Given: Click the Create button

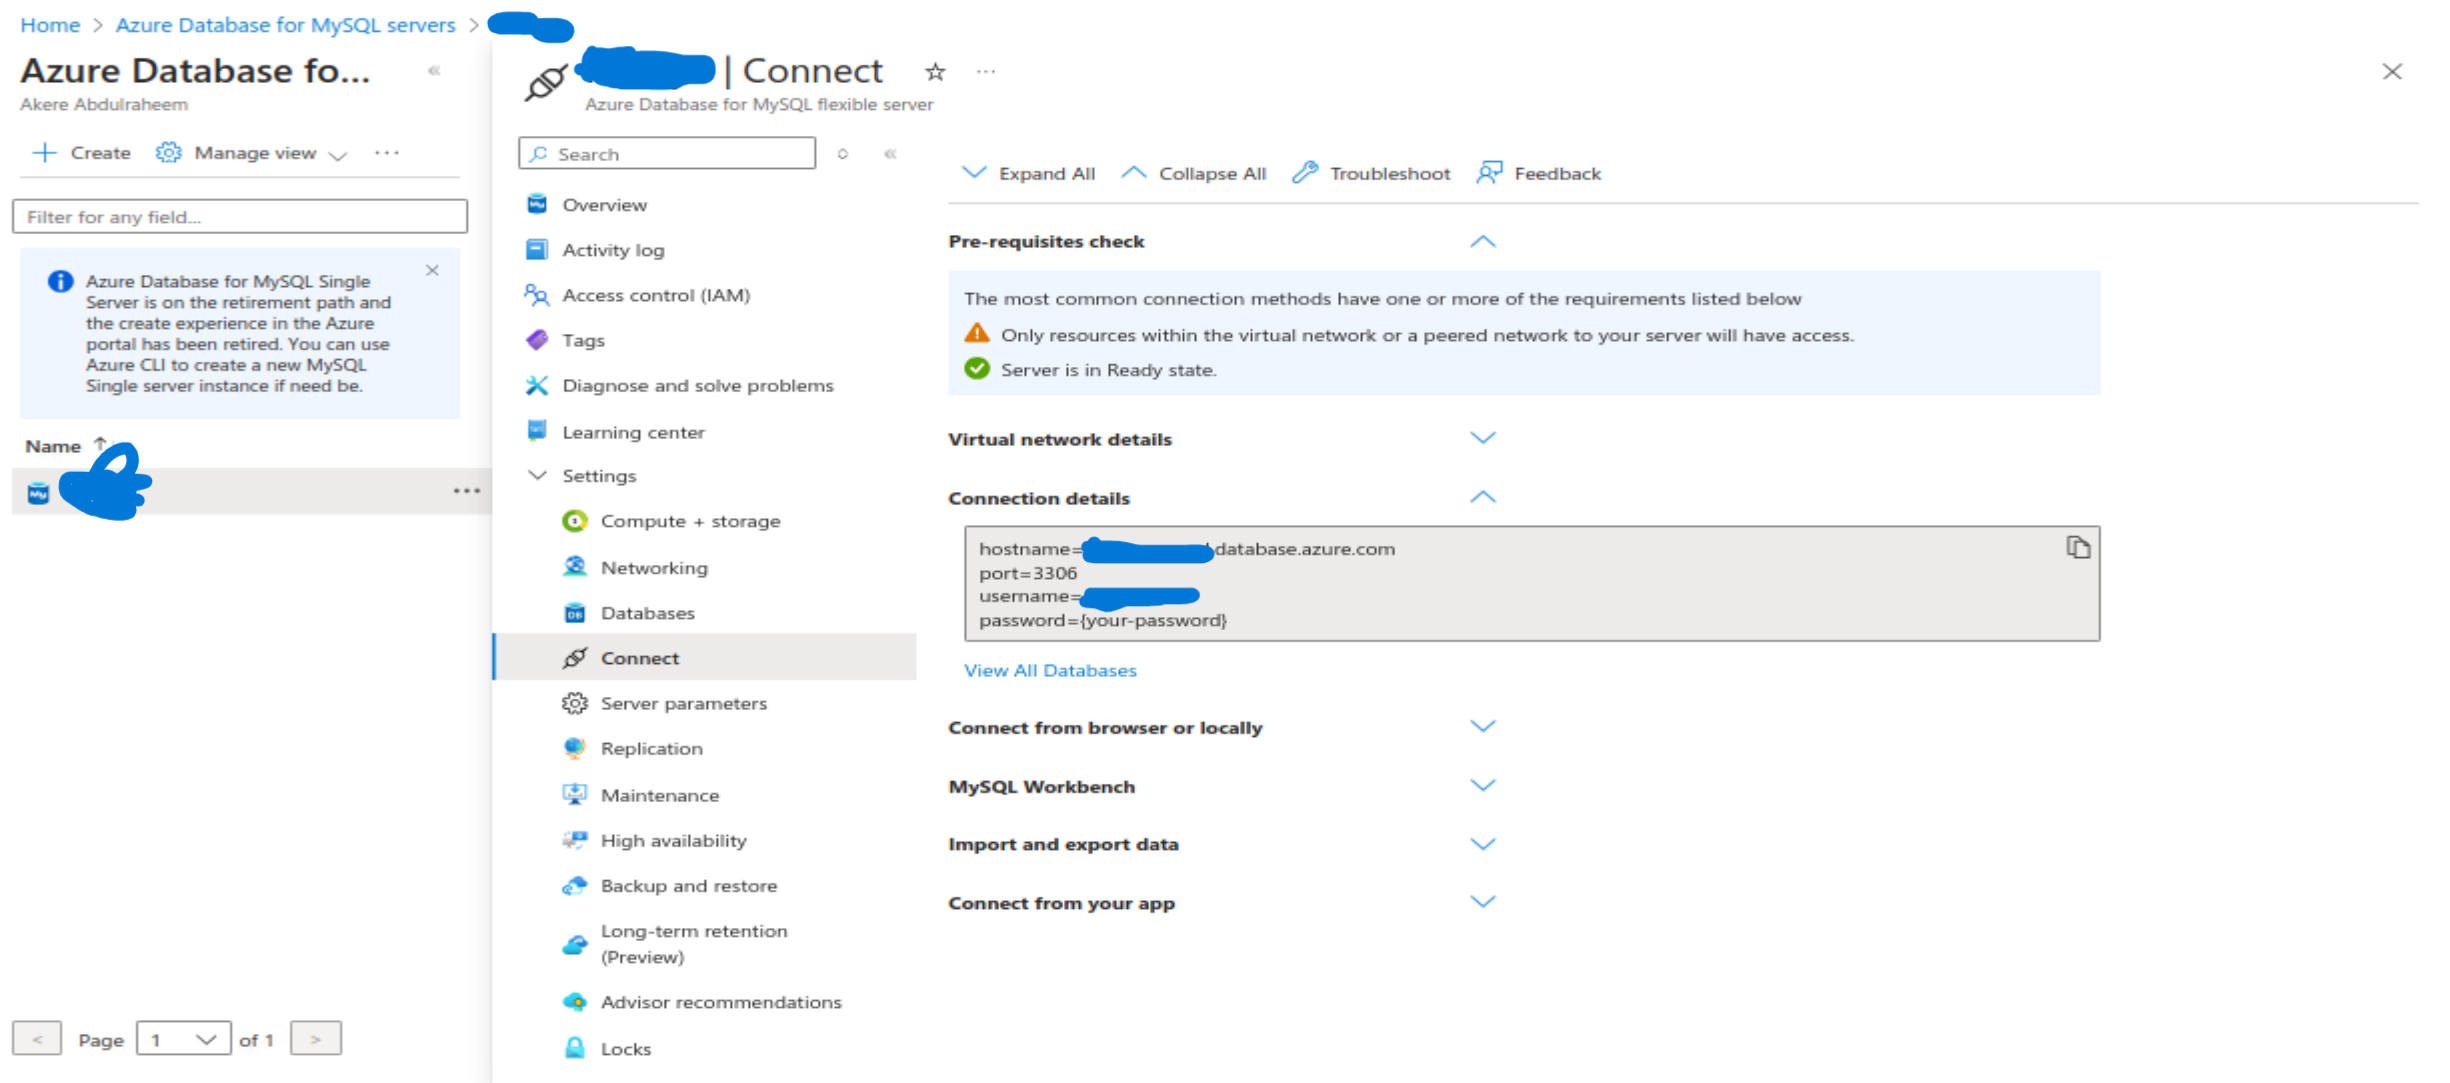Looking at the screenshot, I should [82, 153].
